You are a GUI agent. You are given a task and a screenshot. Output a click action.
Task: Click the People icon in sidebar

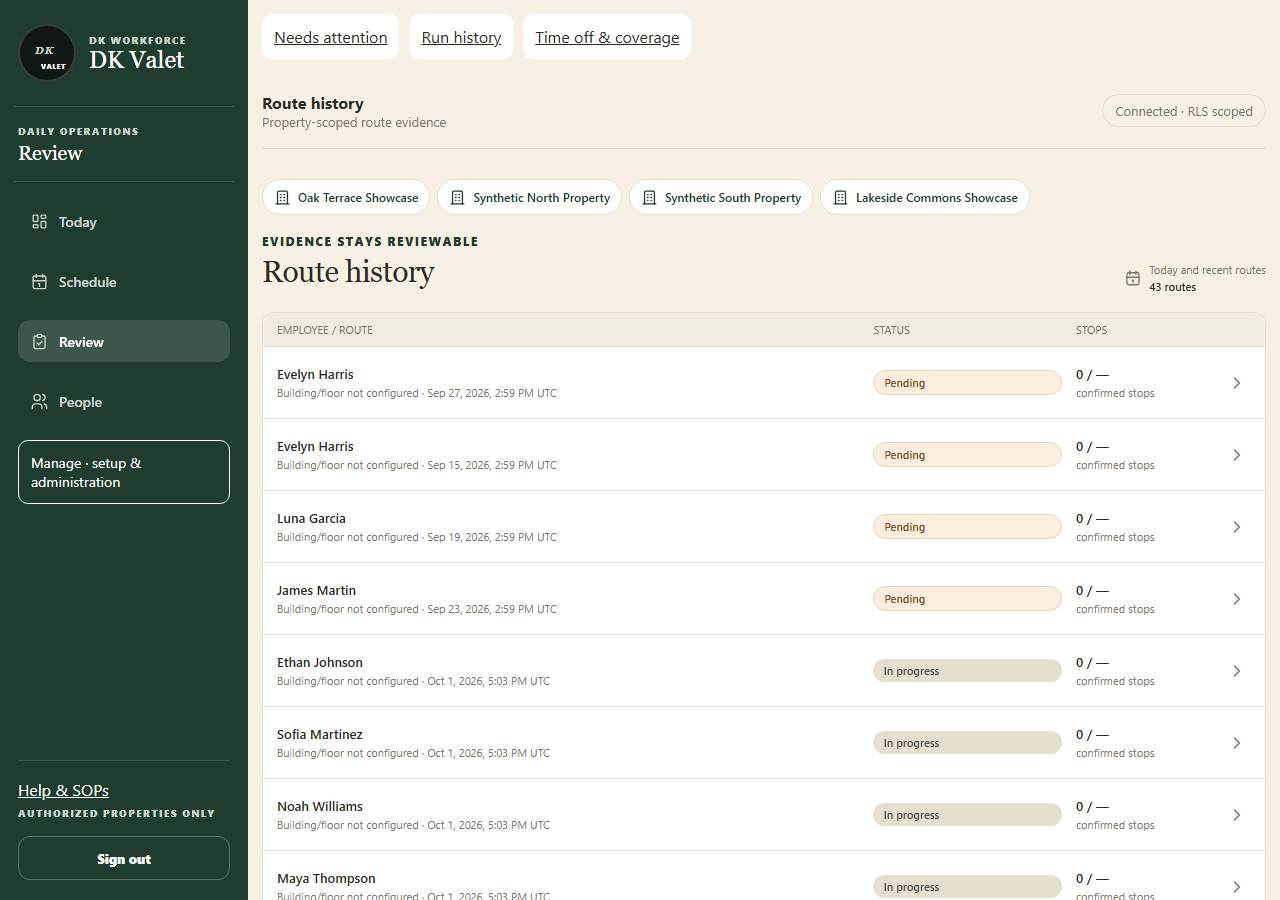click(x=39, y=402)
